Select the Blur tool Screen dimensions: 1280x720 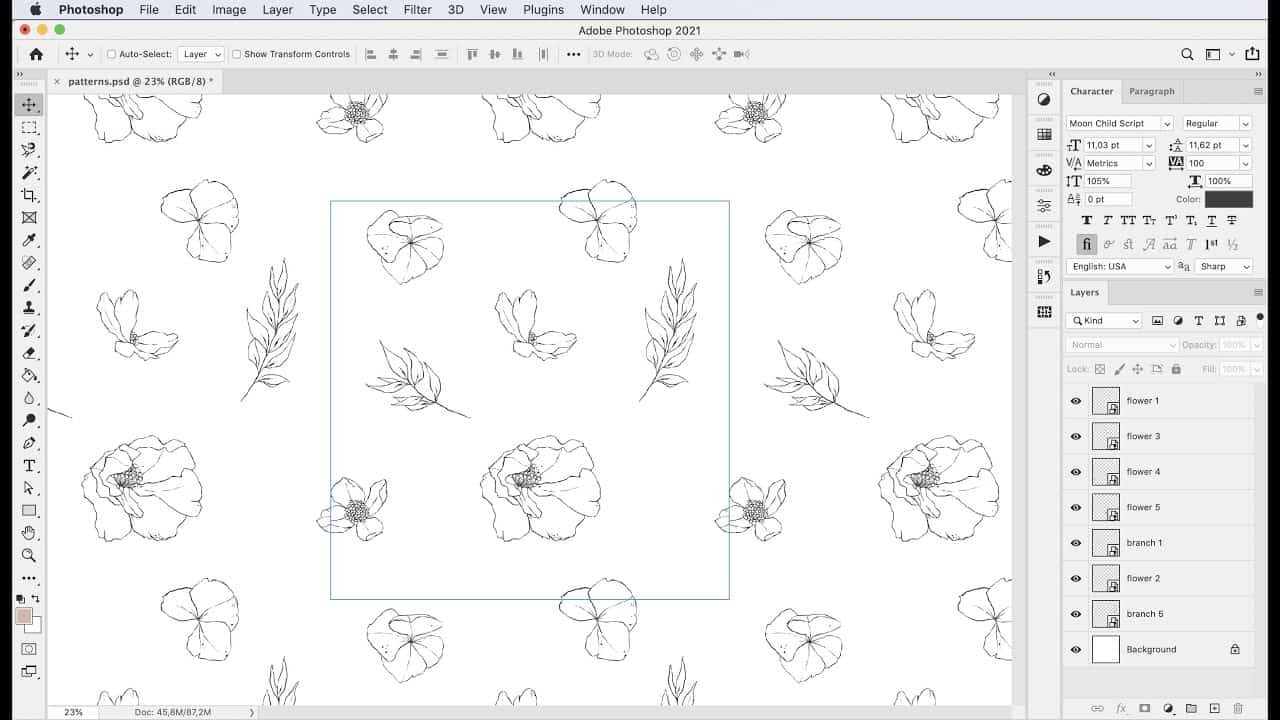point(29,398)
